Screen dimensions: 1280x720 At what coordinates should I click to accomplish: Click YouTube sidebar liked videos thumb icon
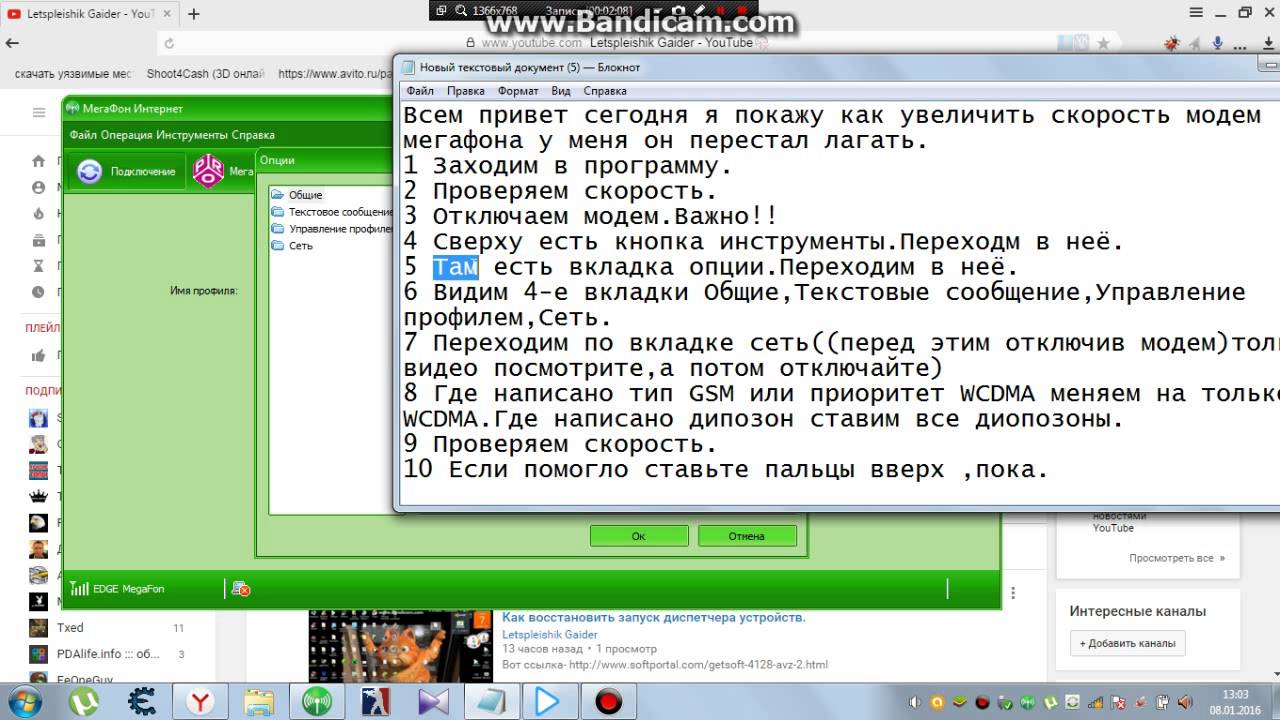pyautogui.click(x=38, y=355)
